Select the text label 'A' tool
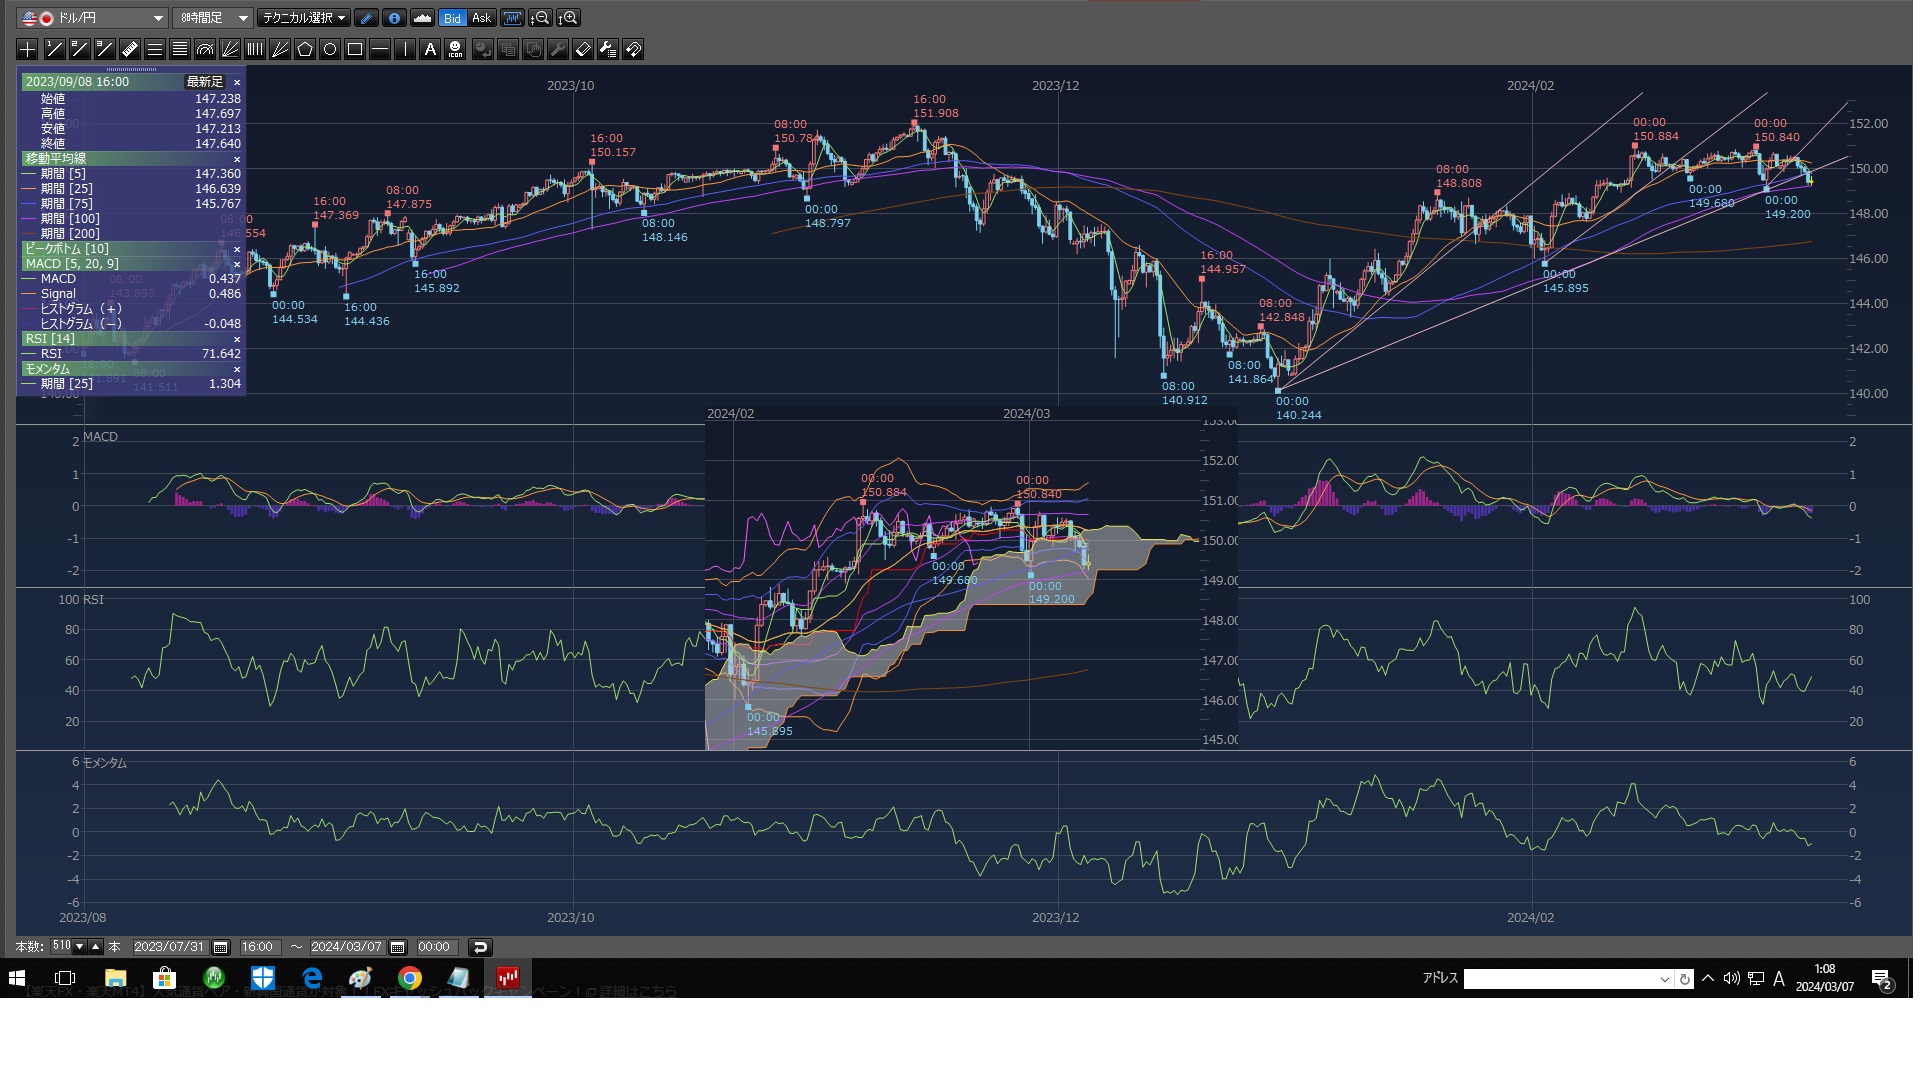This screenshot has height=1080, width=1920. pos(430,49)
